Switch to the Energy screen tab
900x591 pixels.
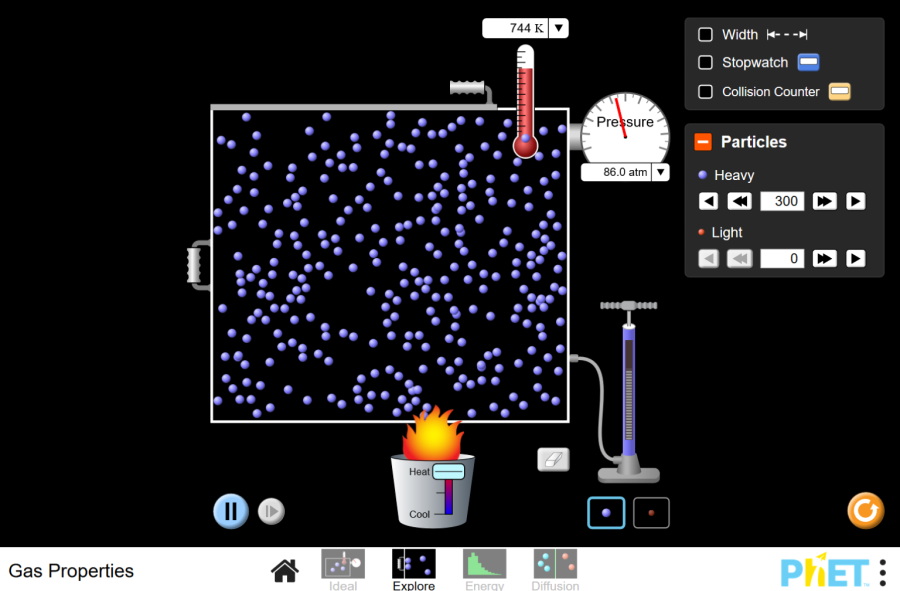[485, 570]
